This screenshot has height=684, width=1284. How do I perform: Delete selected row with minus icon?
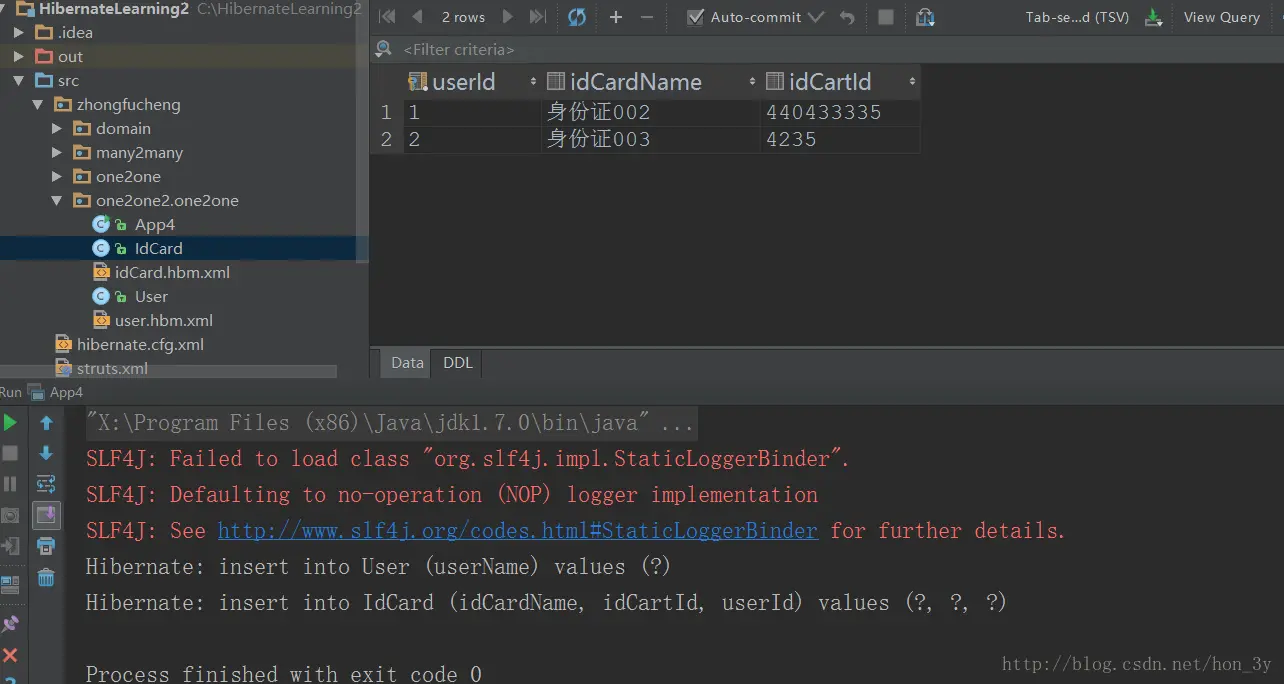646,17
